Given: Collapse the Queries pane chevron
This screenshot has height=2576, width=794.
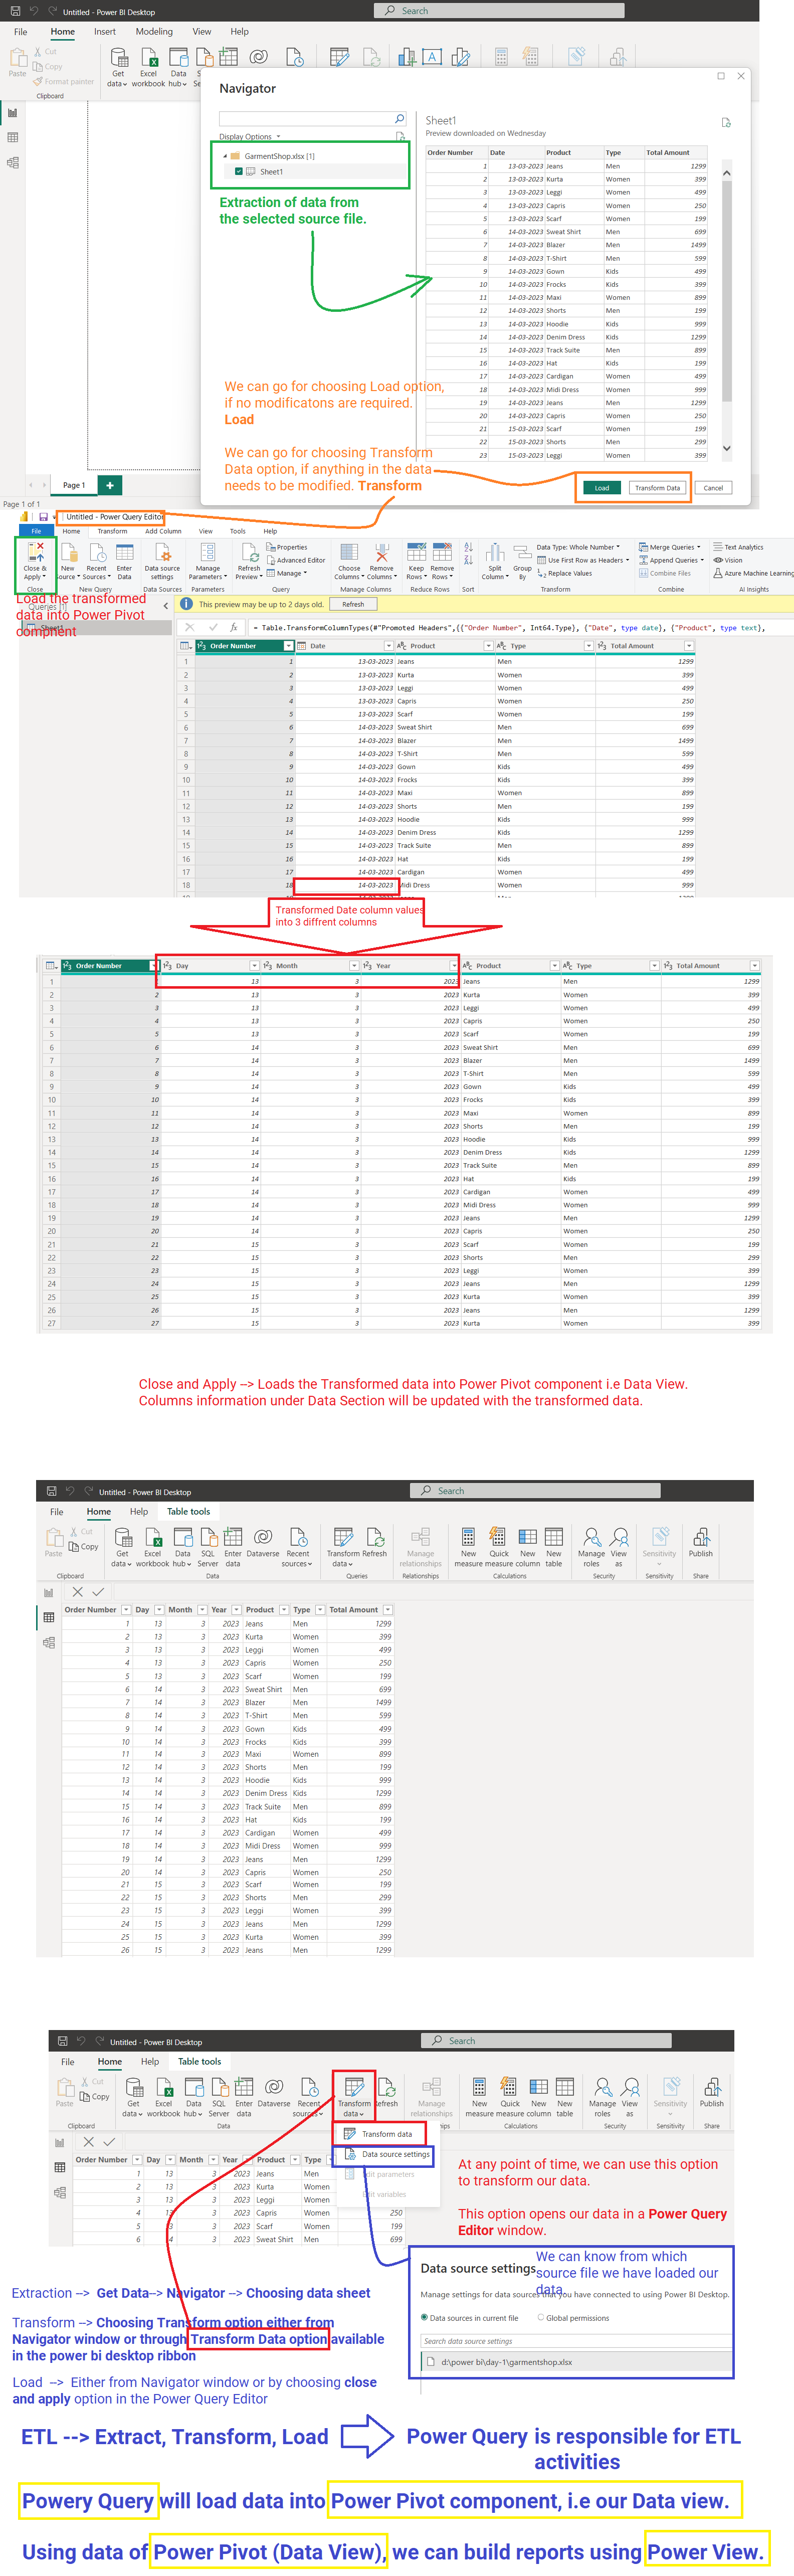Looking at the screenshot, I should 165,606.
